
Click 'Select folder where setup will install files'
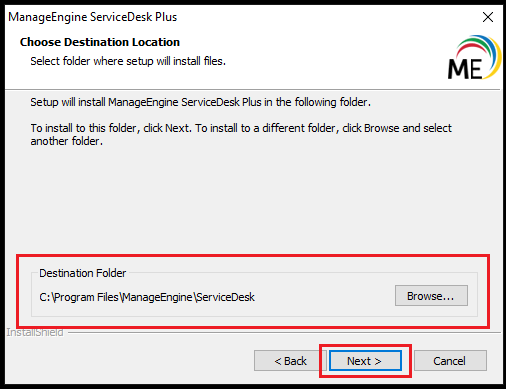[x=128, y=61]
